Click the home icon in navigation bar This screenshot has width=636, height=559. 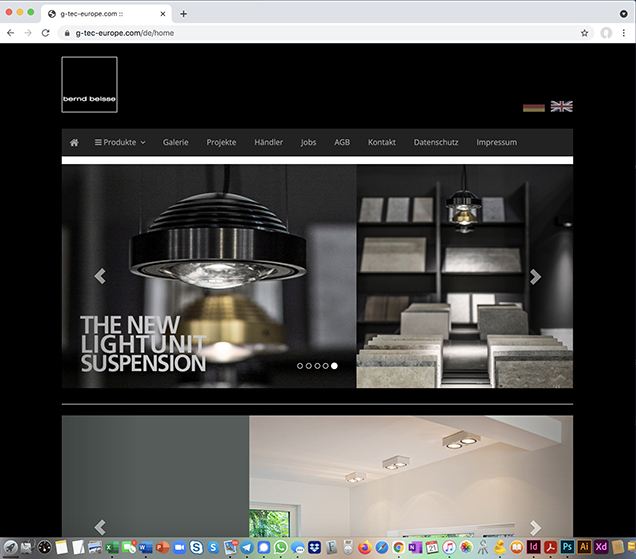74,142
